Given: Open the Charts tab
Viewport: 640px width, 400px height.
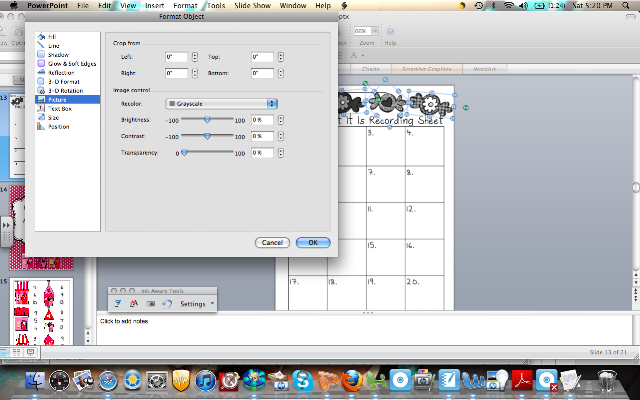Looking at the screenshot, I should click(x=371, y=69).
